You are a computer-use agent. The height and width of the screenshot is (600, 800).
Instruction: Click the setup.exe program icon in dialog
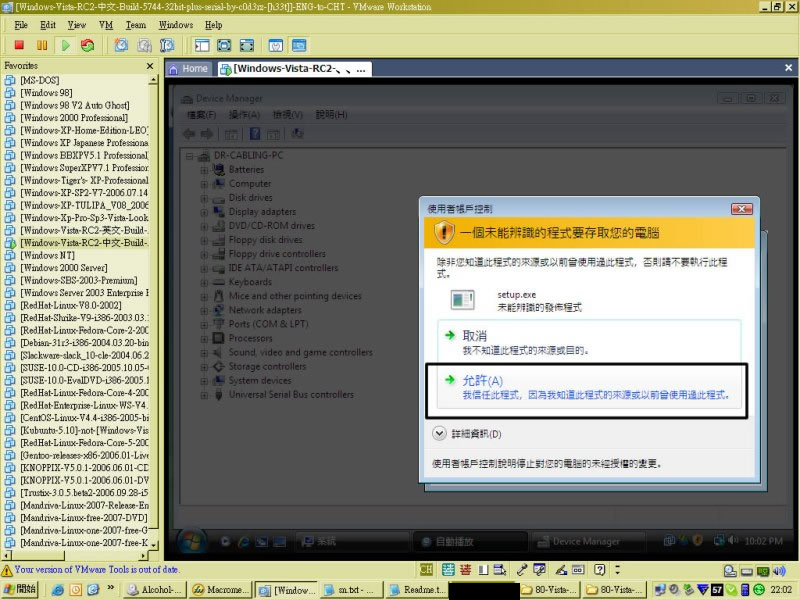pyautogui.click(x=463, y=300)
